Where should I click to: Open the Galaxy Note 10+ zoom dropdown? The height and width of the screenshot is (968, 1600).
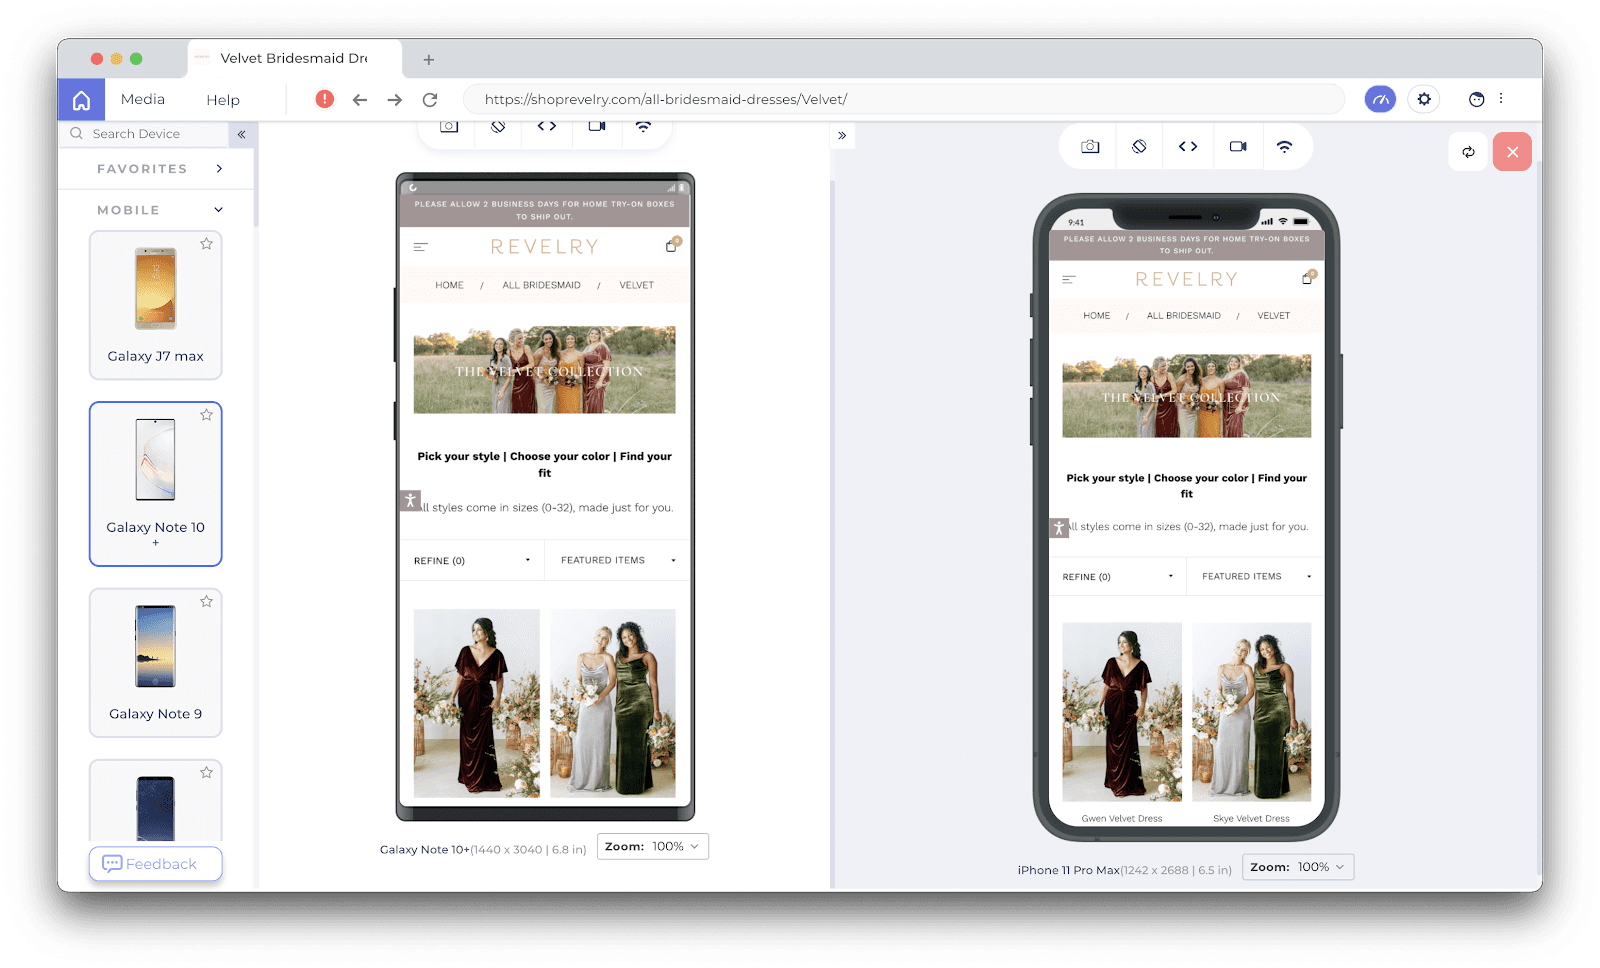click(x=653, y=847)
